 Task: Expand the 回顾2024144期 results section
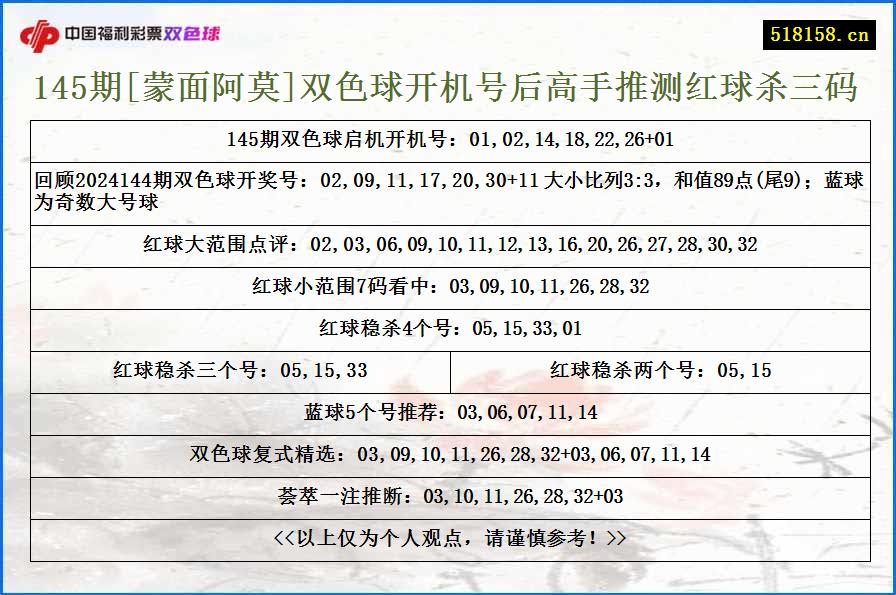point(448,192)
